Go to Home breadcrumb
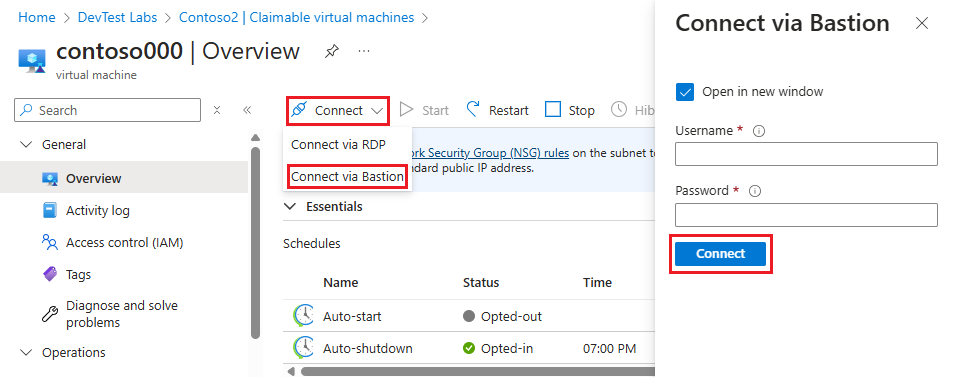This screenshot has width=953, height=377. (36, 18)
